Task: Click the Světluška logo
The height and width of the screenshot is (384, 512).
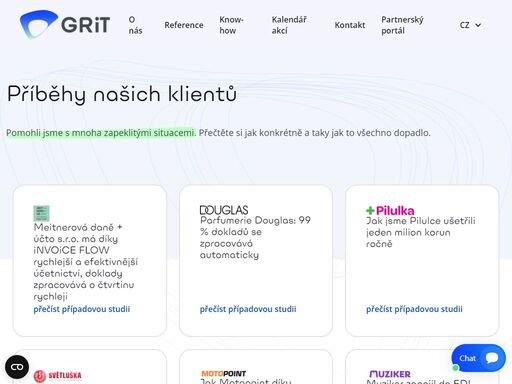Action: click(x=57, y=376)
